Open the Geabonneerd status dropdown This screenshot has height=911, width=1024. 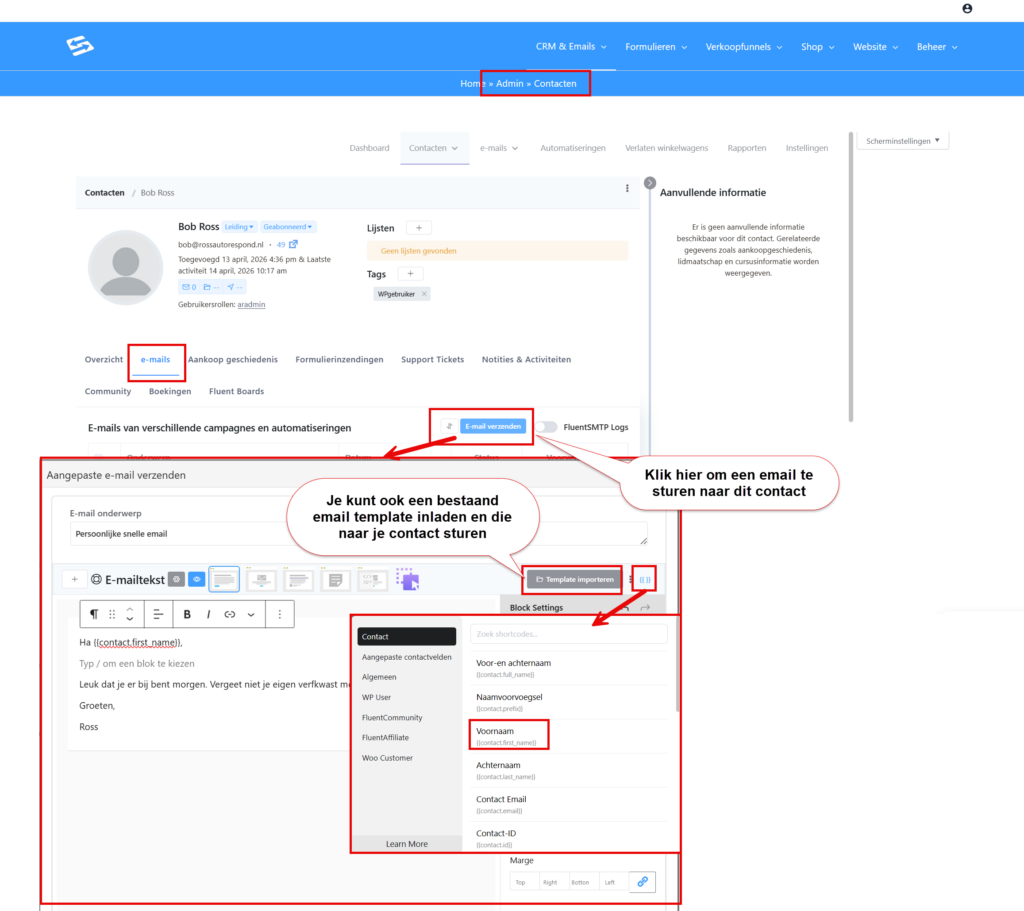[x=289, y=227]
